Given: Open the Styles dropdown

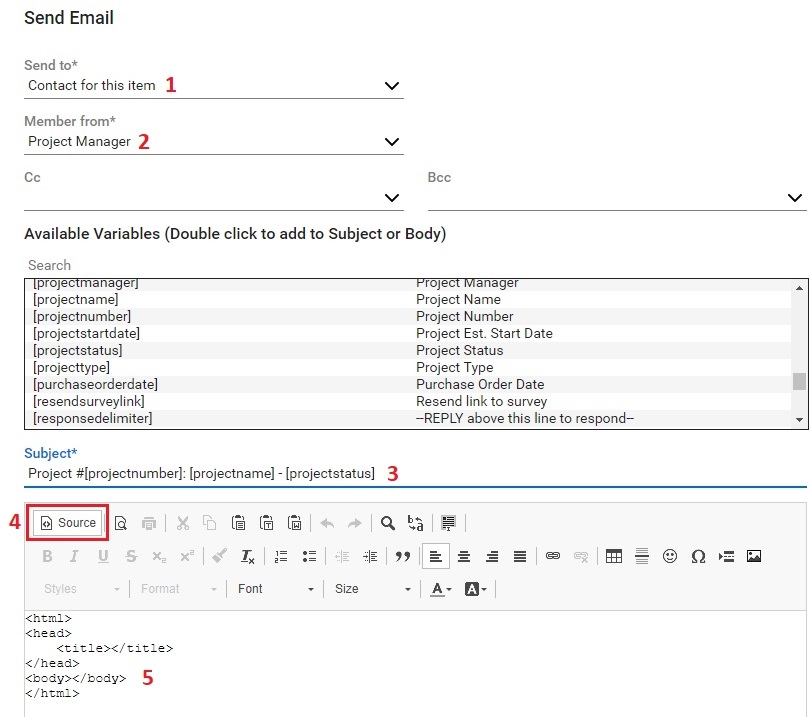Looking at the screenshot, I should pyautogui.click(x=81, y=589).
